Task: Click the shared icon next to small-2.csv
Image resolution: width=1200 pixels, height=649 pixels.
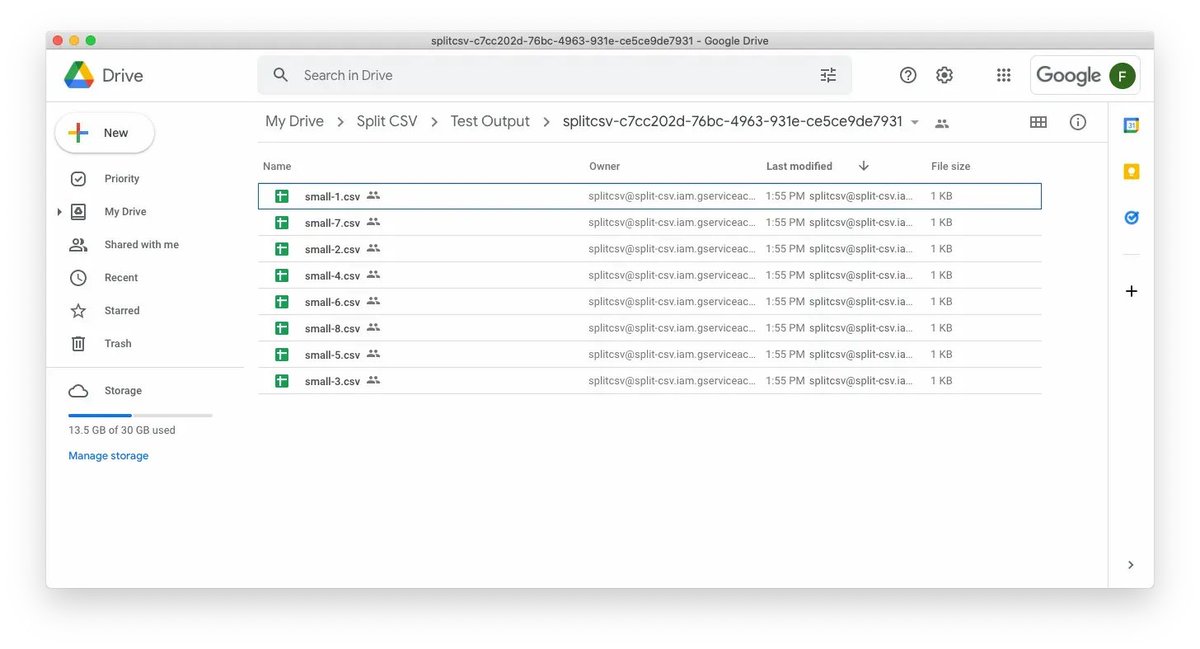Action: point(373,248)
